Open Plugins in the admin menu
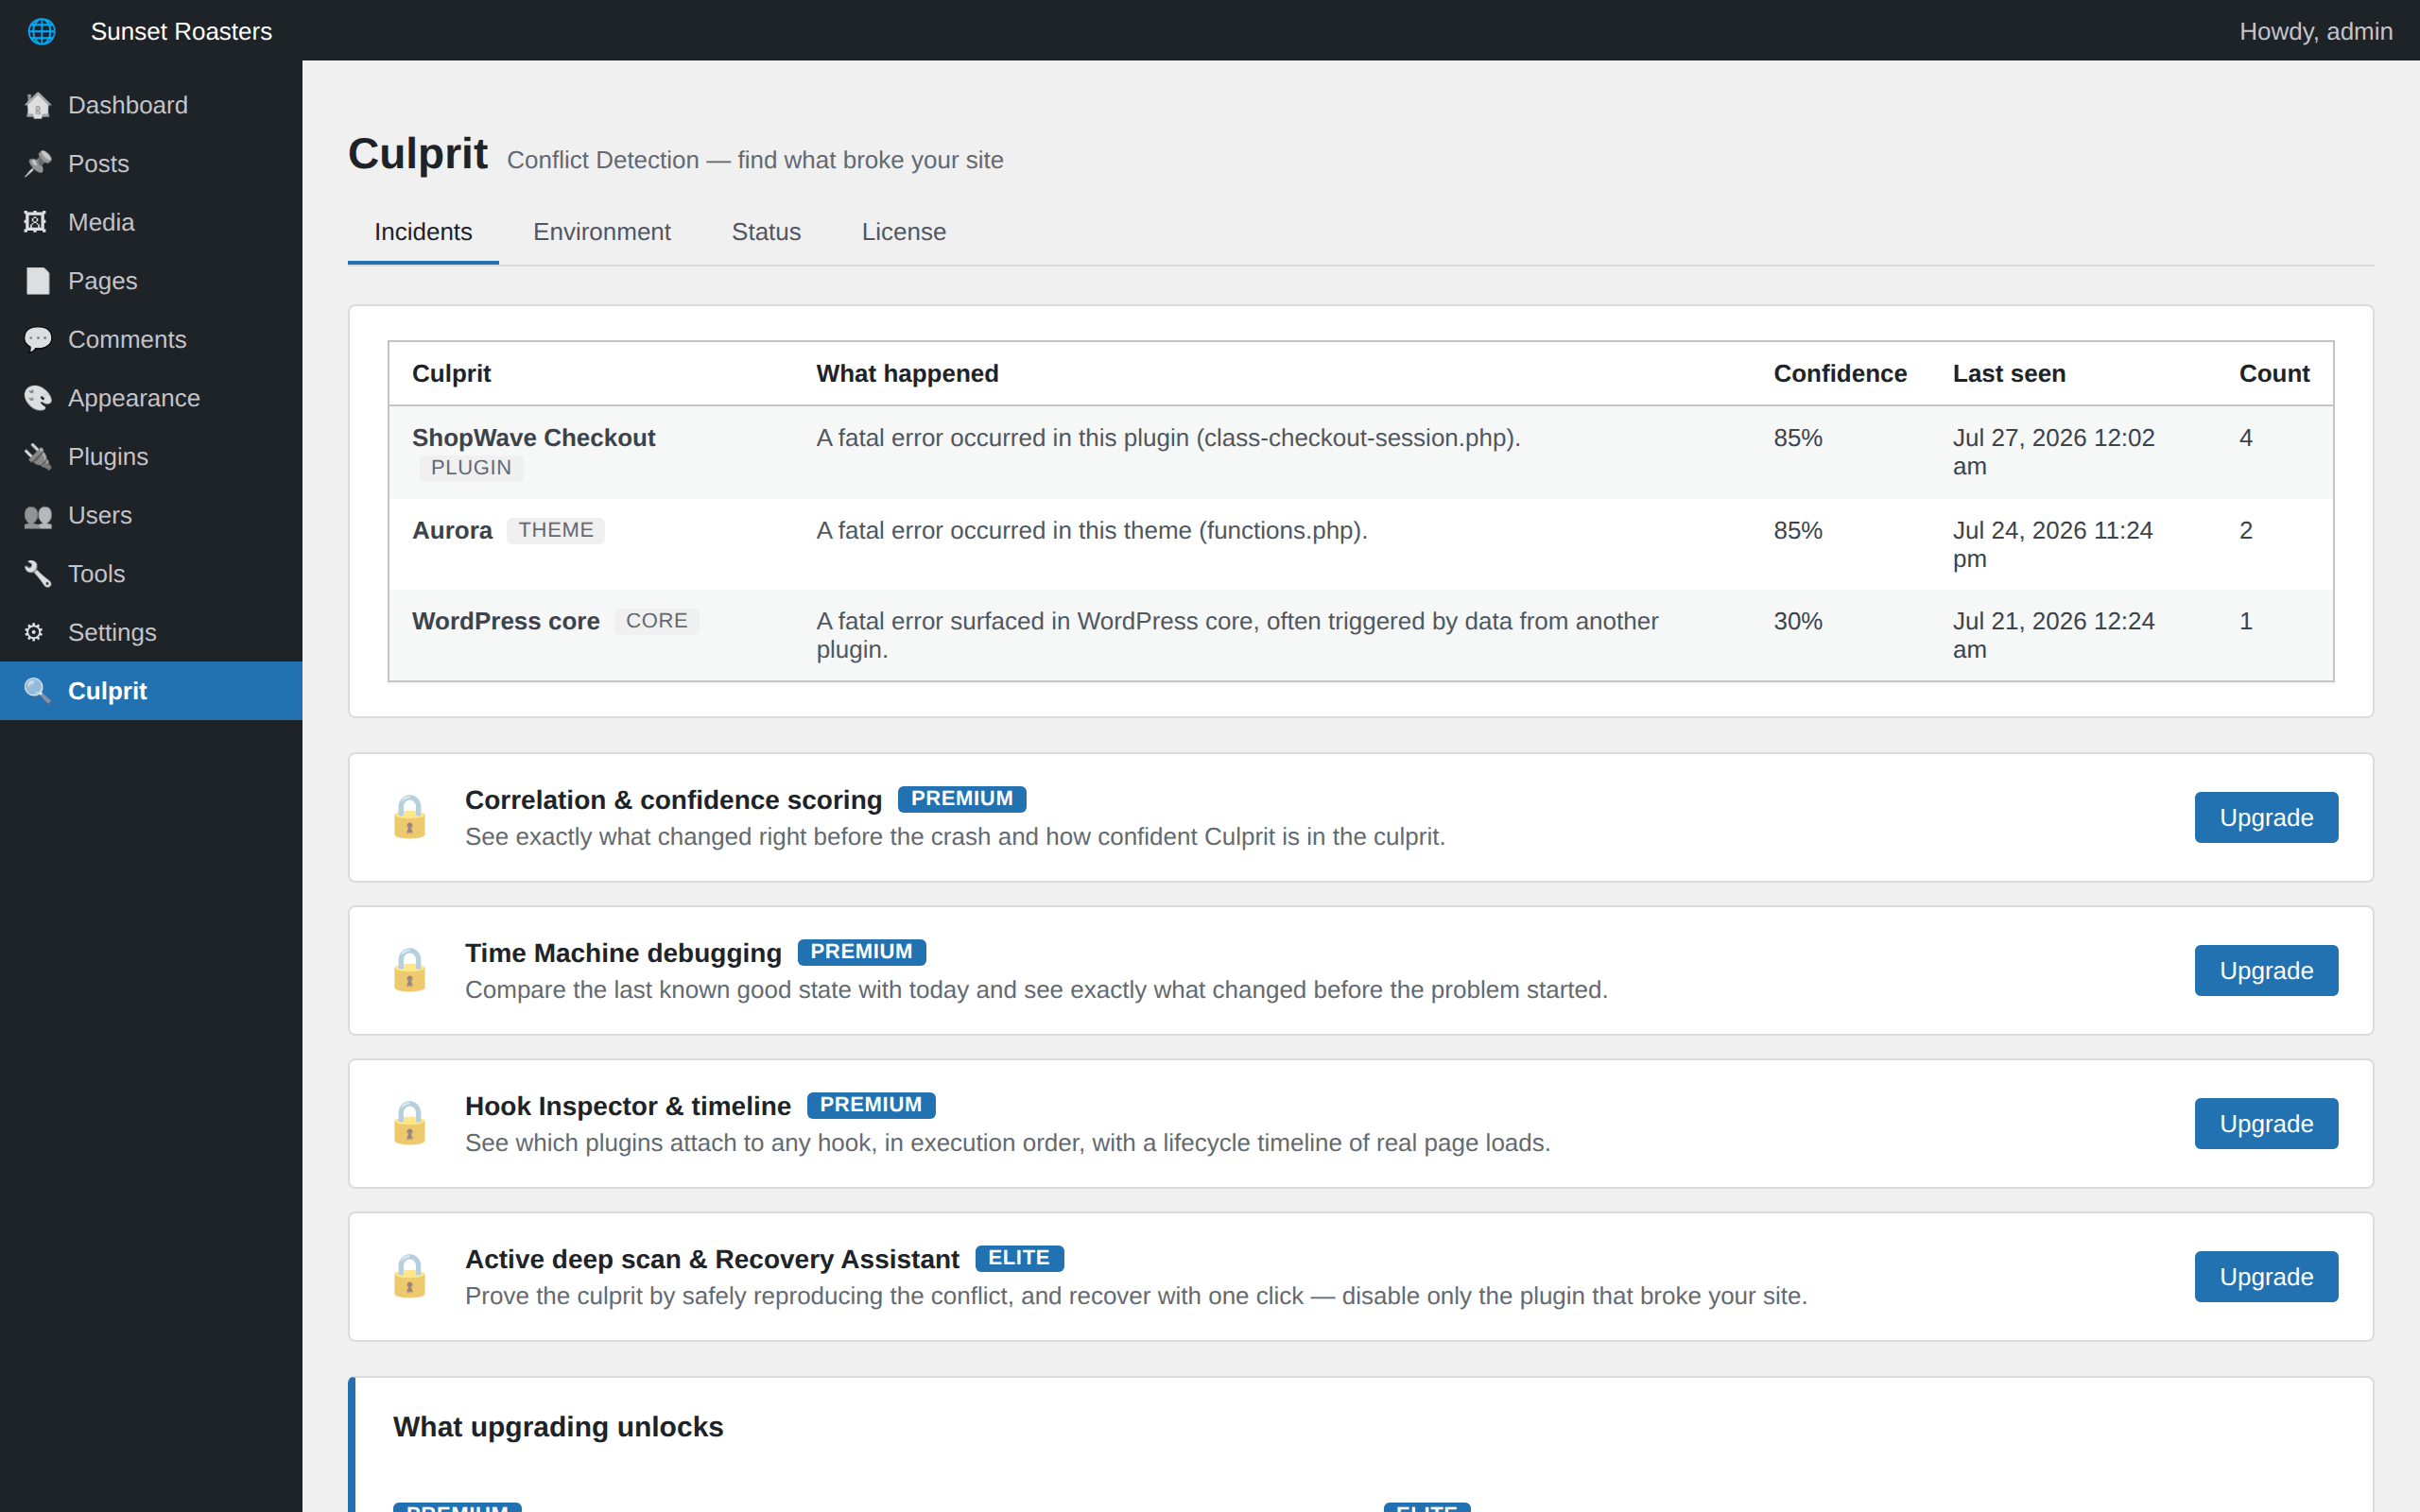Image resolution: width=2420 pixels, height=1512 pixels. 151,457
